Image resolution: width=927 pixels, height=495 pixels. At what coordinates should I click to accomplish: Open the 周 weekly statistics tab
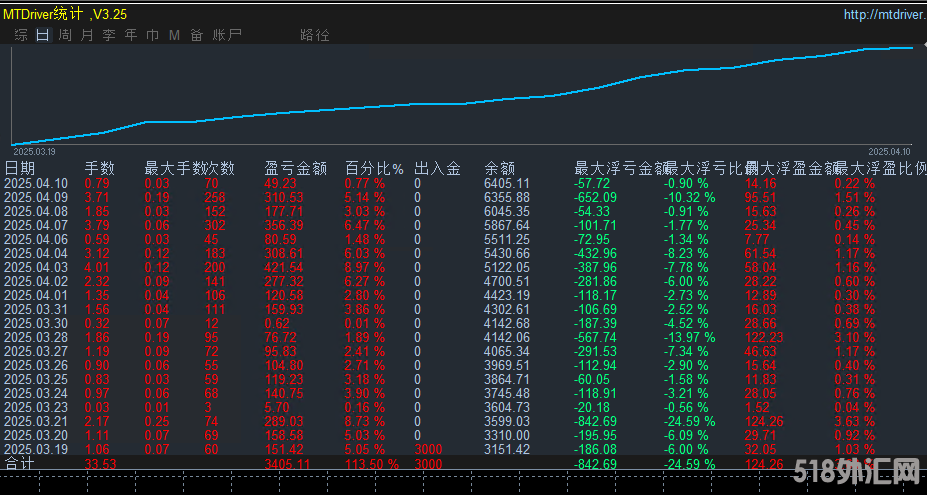coord(65,35)
